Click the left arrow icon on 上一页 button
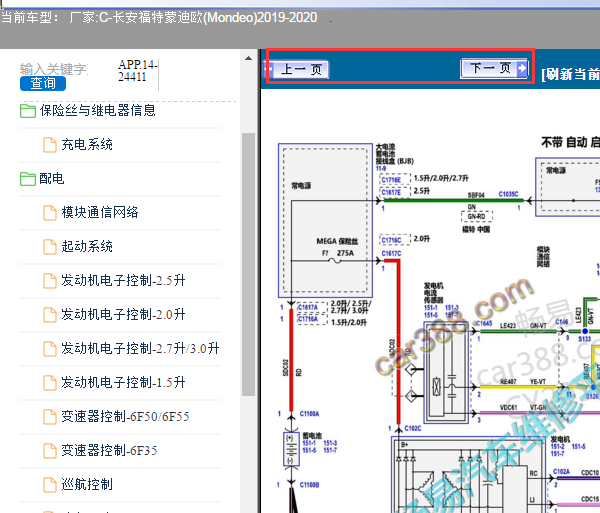The image size is (600, 513). click(268, 70)
